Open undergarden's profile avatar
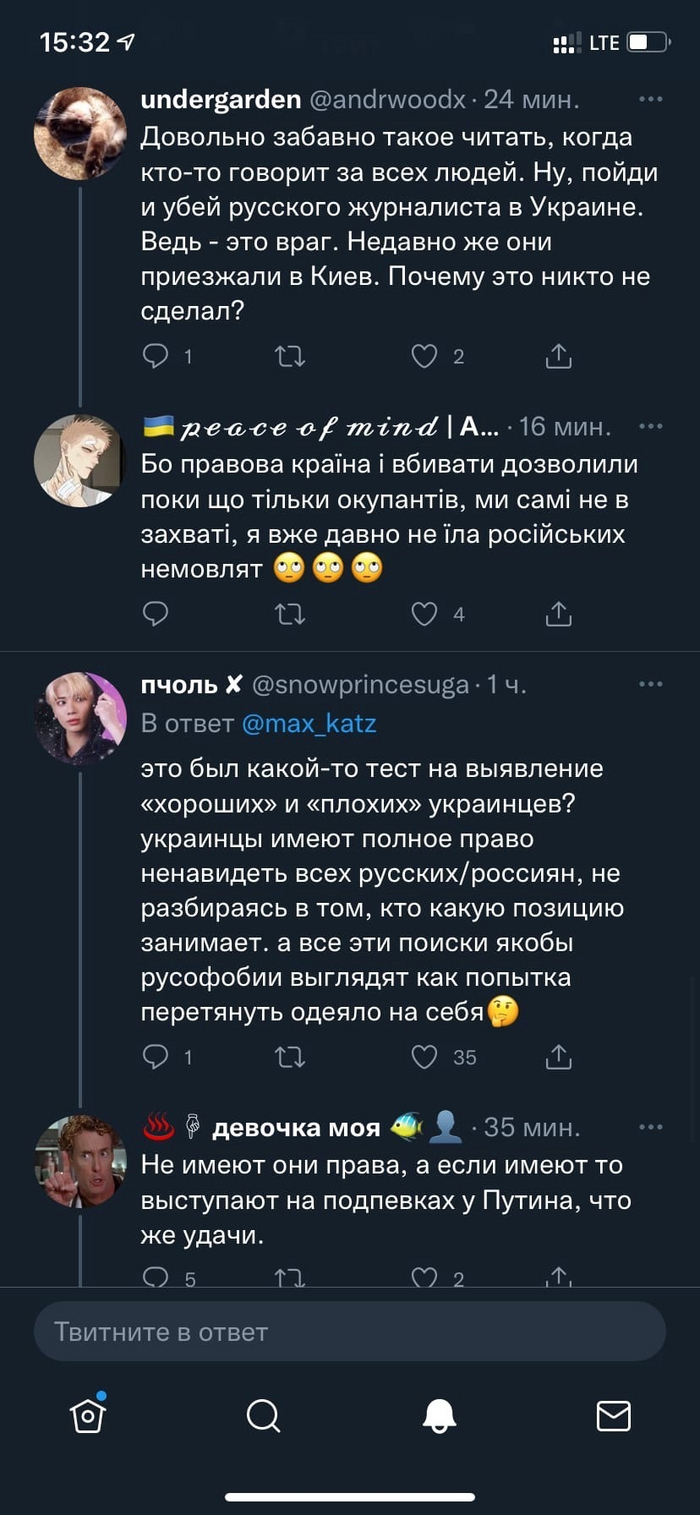 pos(80,133)
